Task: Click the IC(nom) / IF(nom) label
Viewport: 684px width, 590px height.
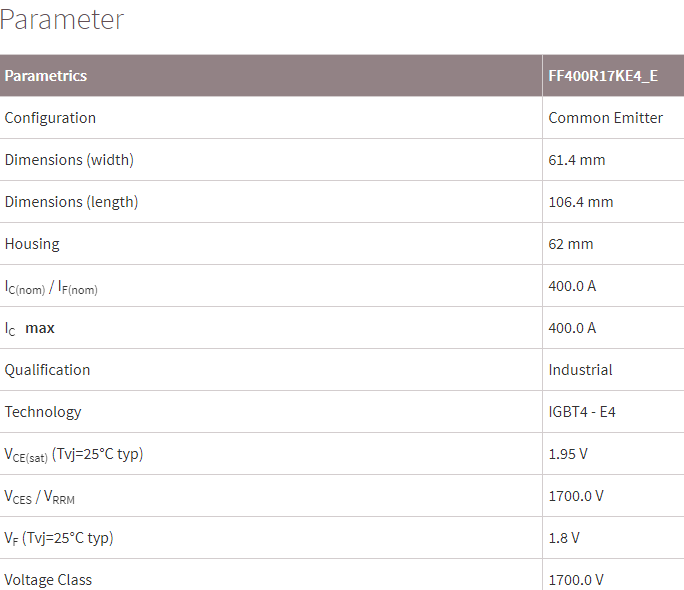Action: pyautogui.click(x=51, y=287)
